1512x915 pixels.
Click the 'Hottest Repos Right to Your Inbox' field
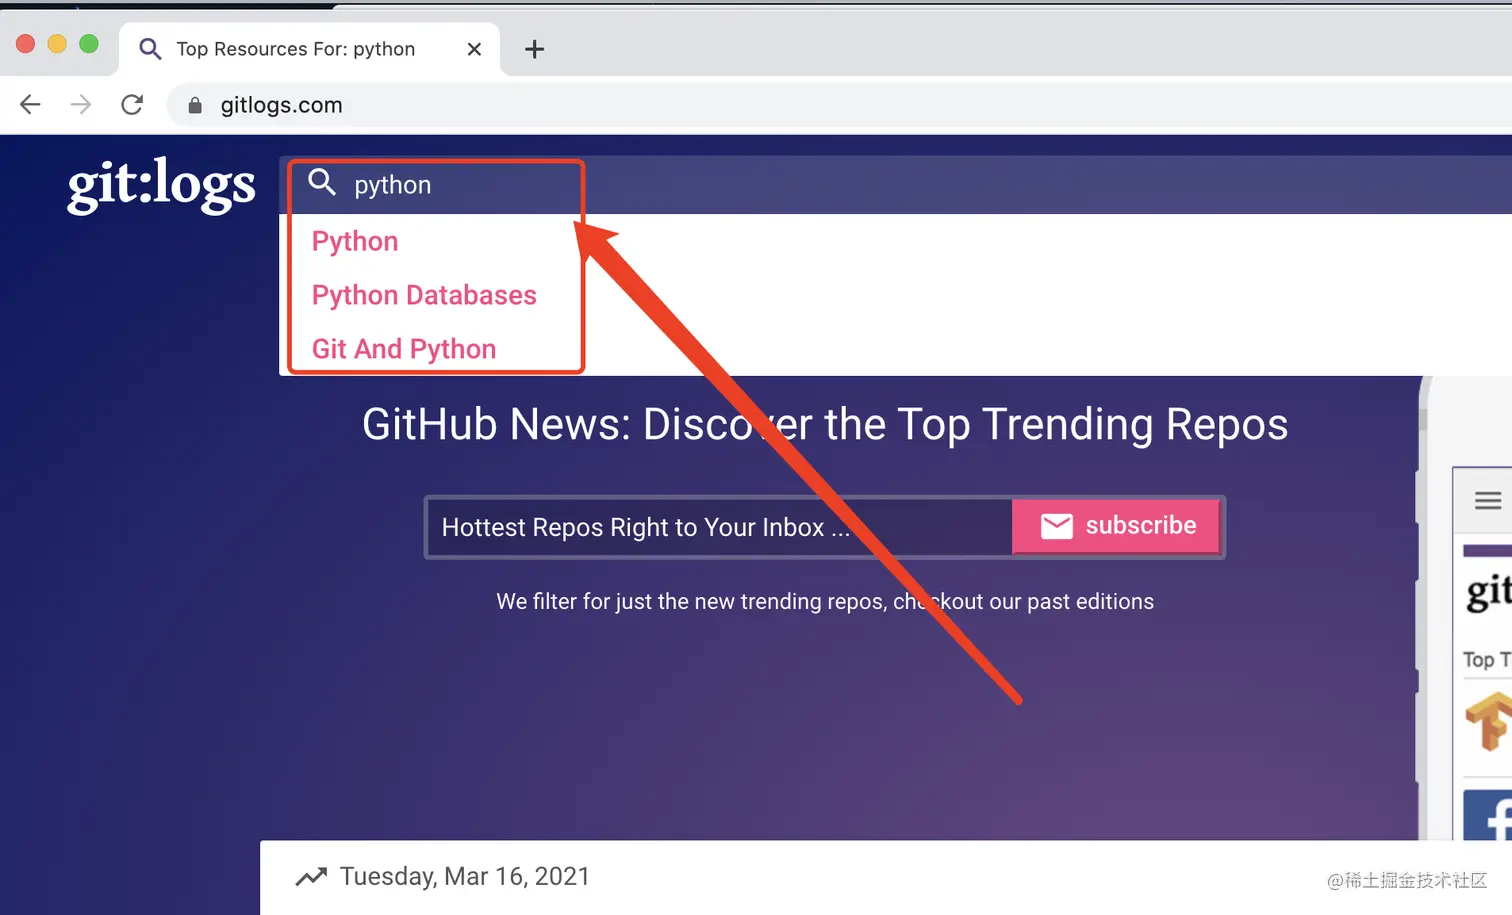719,527
